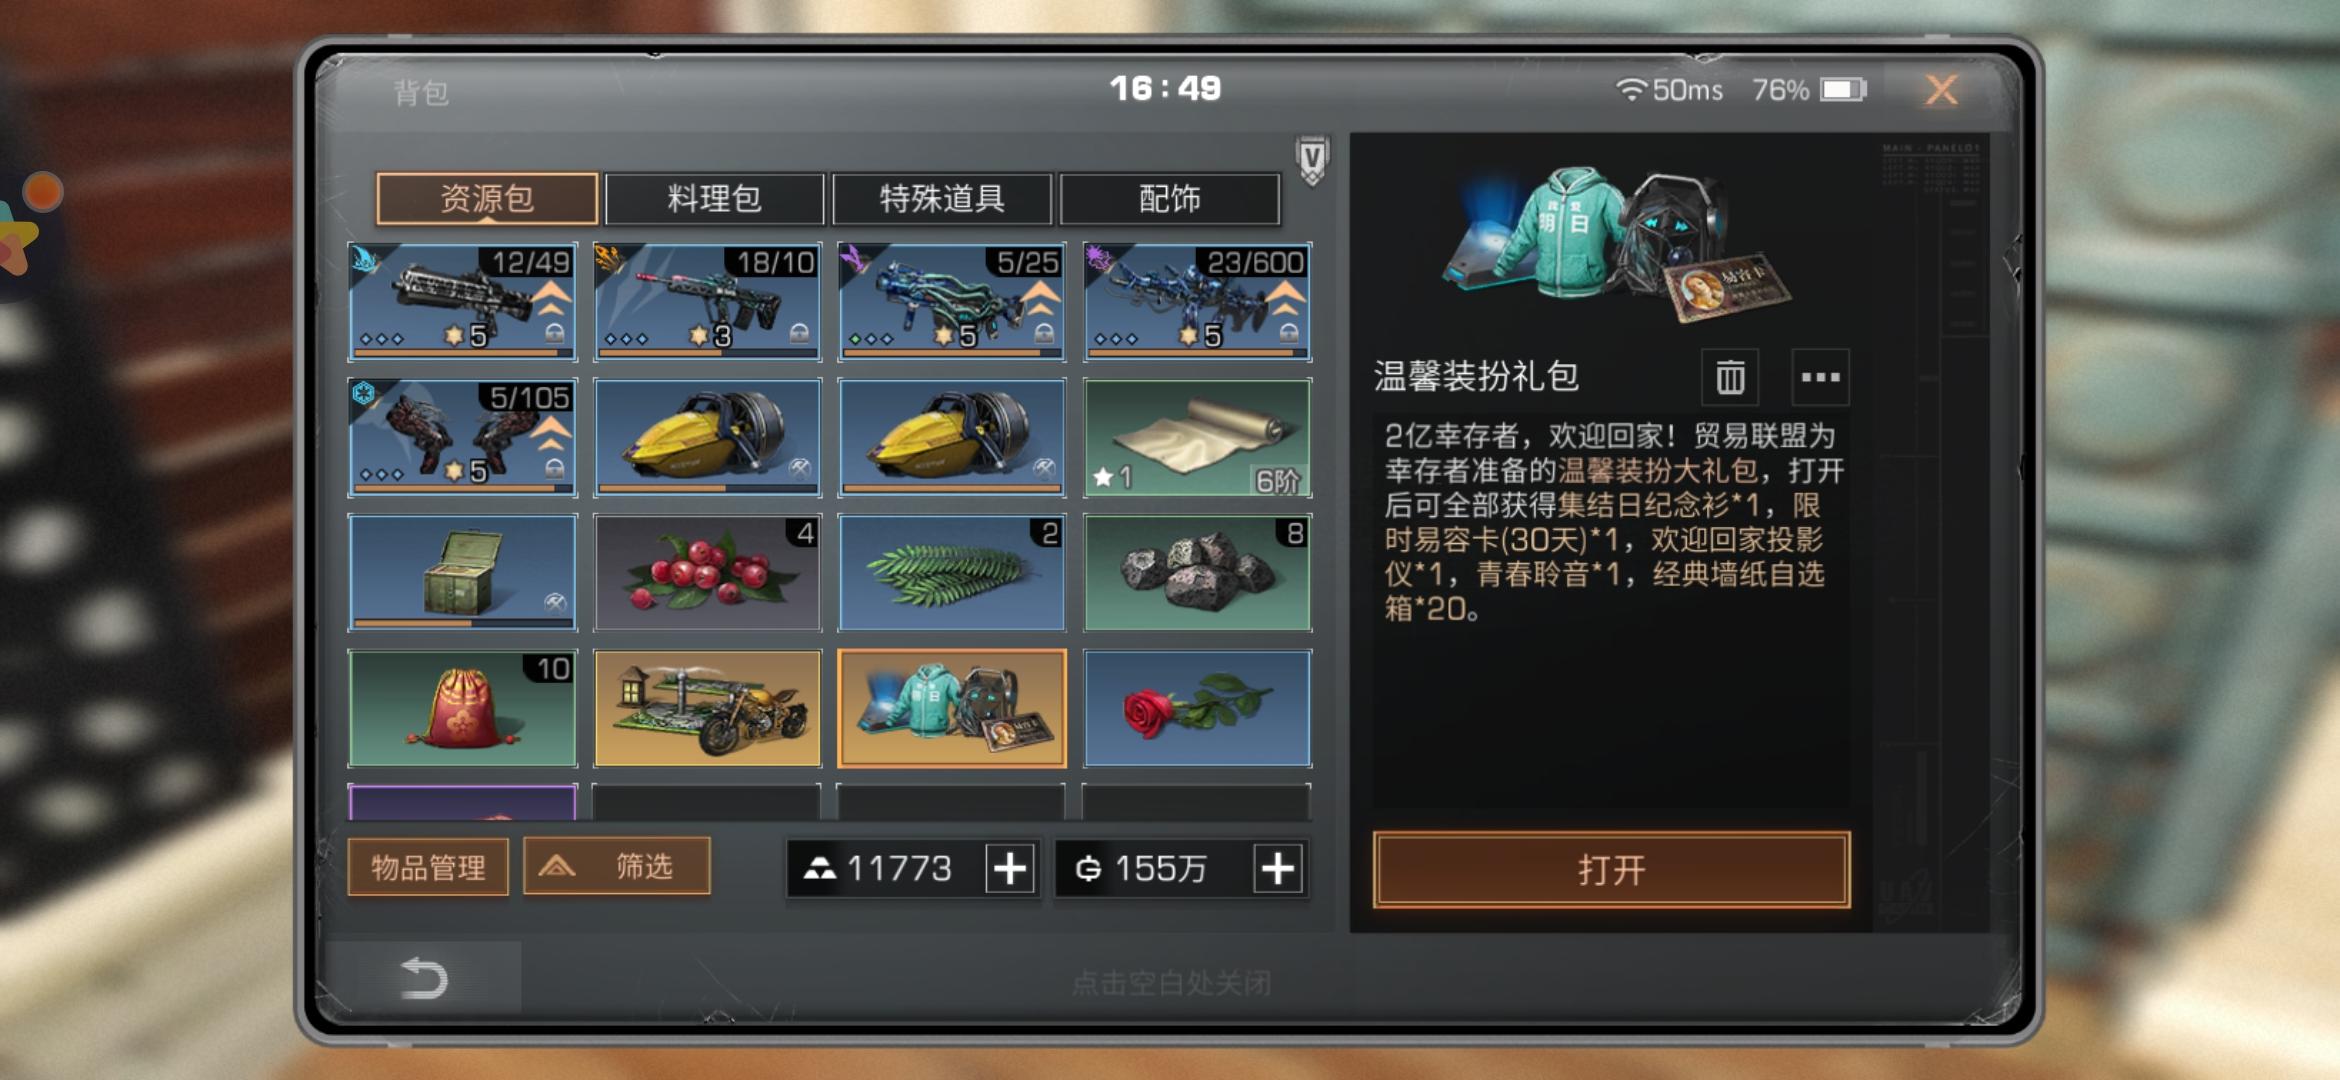Open the 配饰 tab
Image resolution: width=2340 pixels, height=1080 pixels.
[1169, 198]
